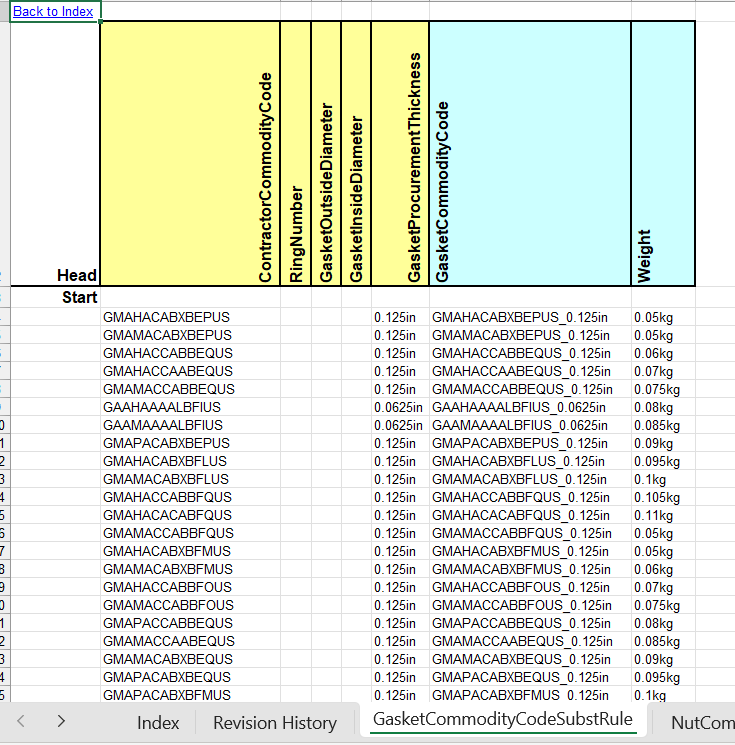
Task: Select cell GMAMACCABBFOUS in contractor column
Action: [x=190, y=606]
